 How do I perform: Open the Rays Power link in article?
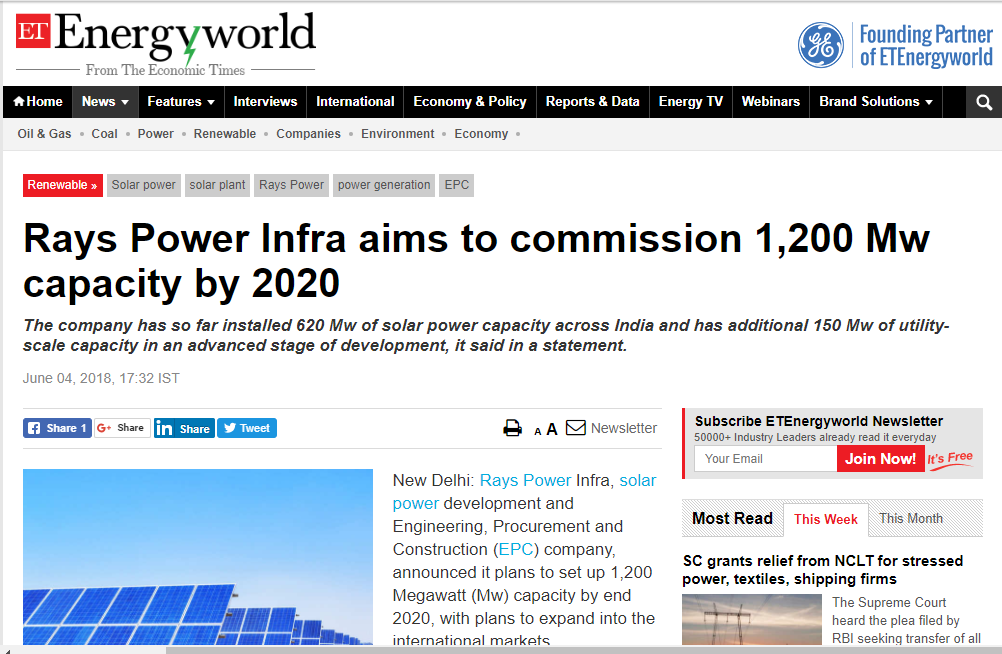pyautogui.click(x=525, y=480)
